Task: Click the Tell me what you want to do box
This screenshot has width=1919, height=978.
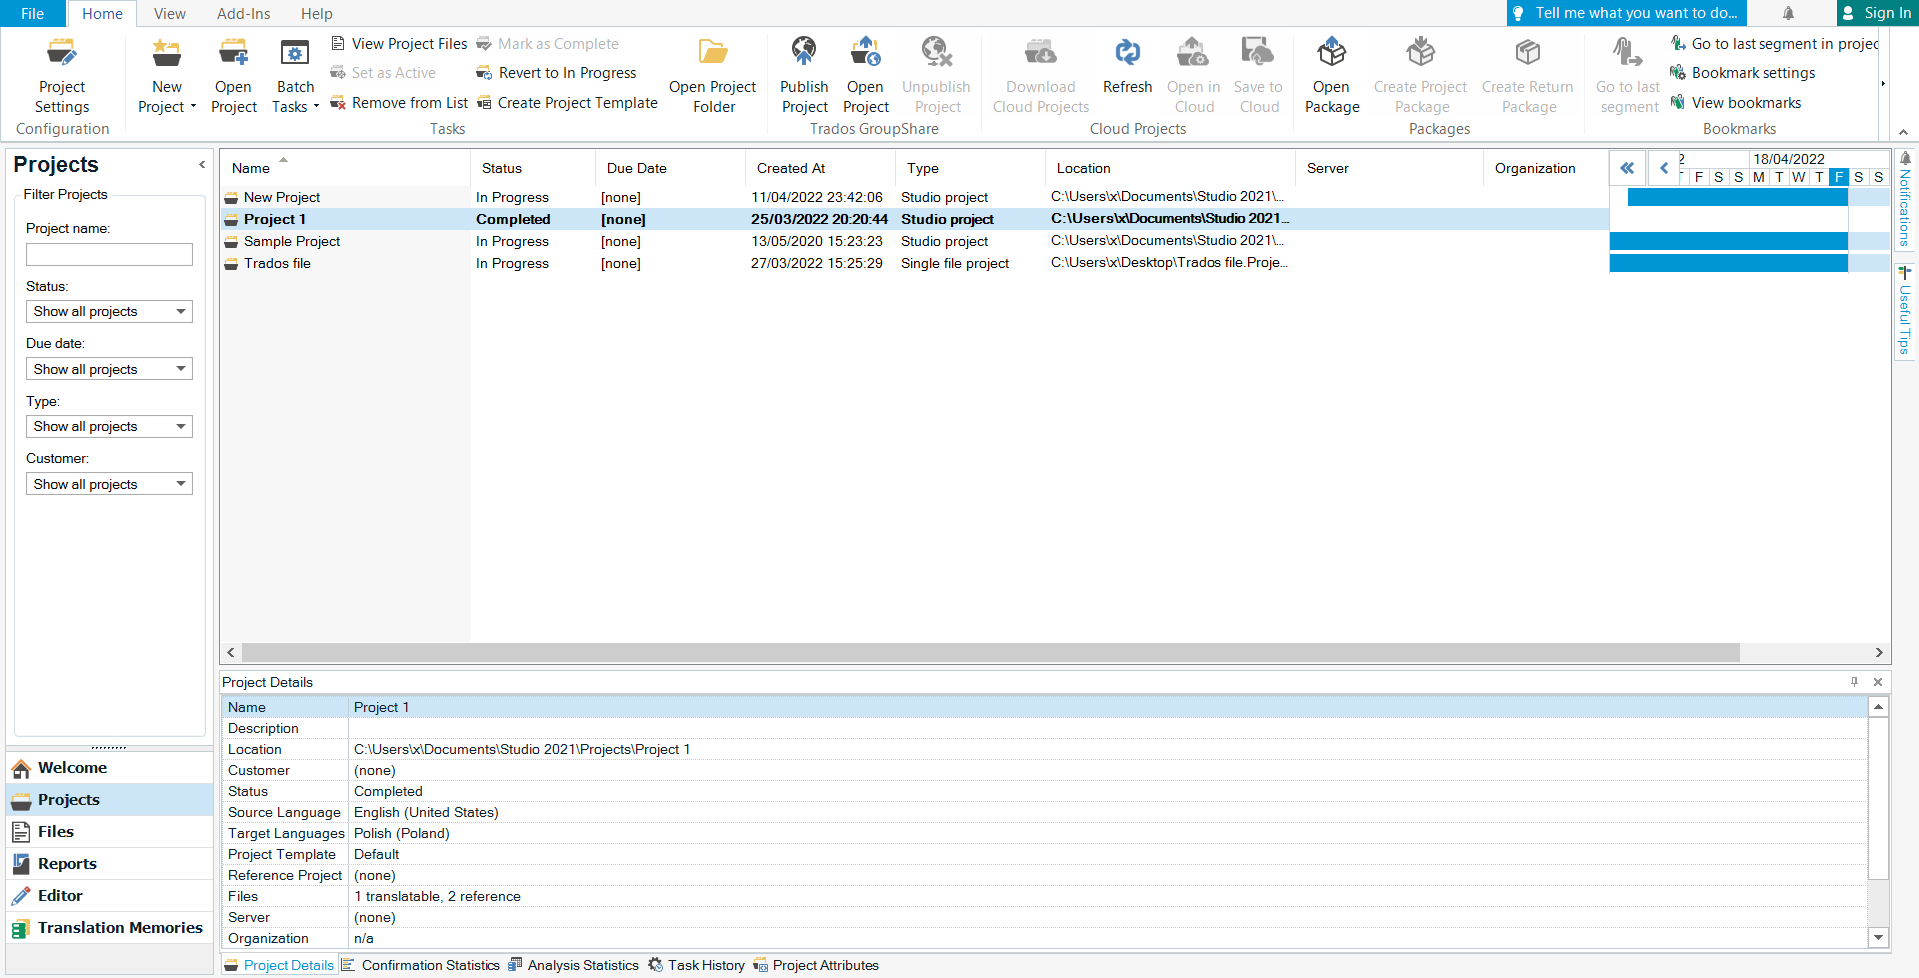Action: click(1627, 13)
